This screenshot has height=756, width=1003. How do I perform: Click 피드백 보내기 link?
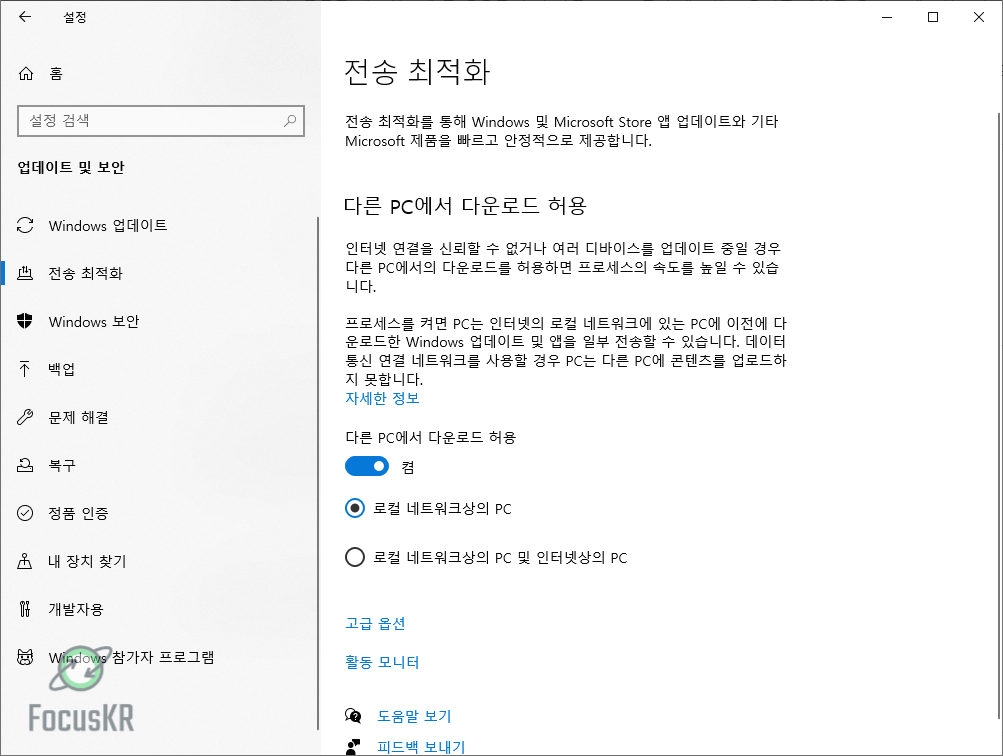click(x=421, y=746)
